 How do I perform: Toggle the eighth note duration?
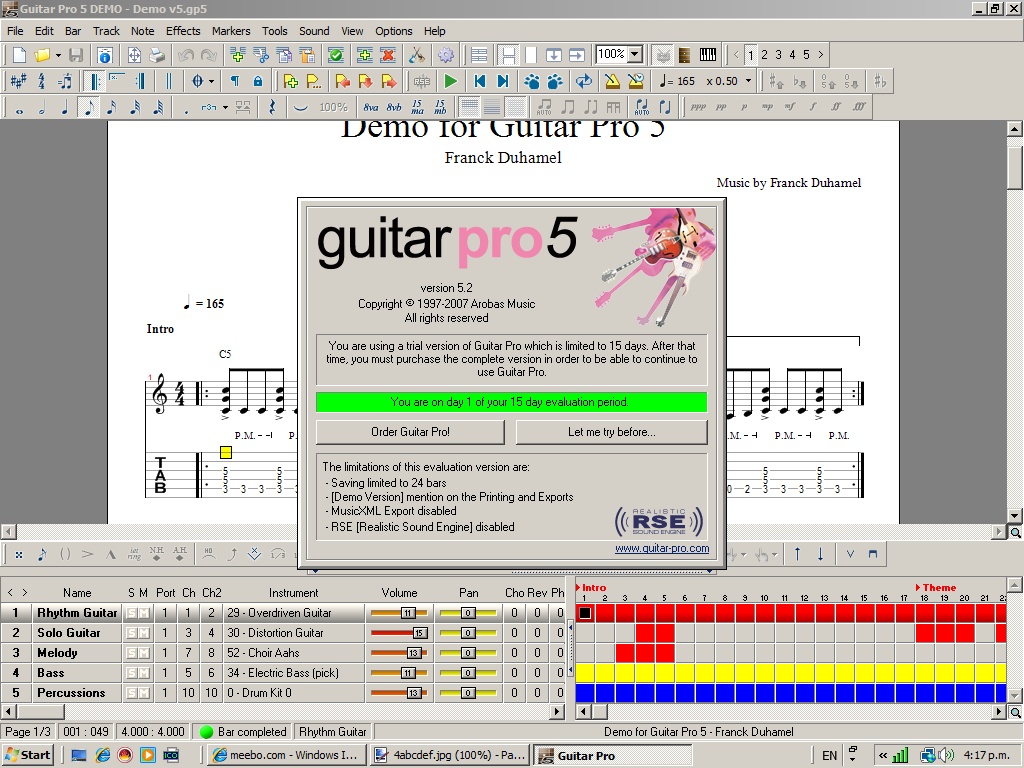click(88, 108)
